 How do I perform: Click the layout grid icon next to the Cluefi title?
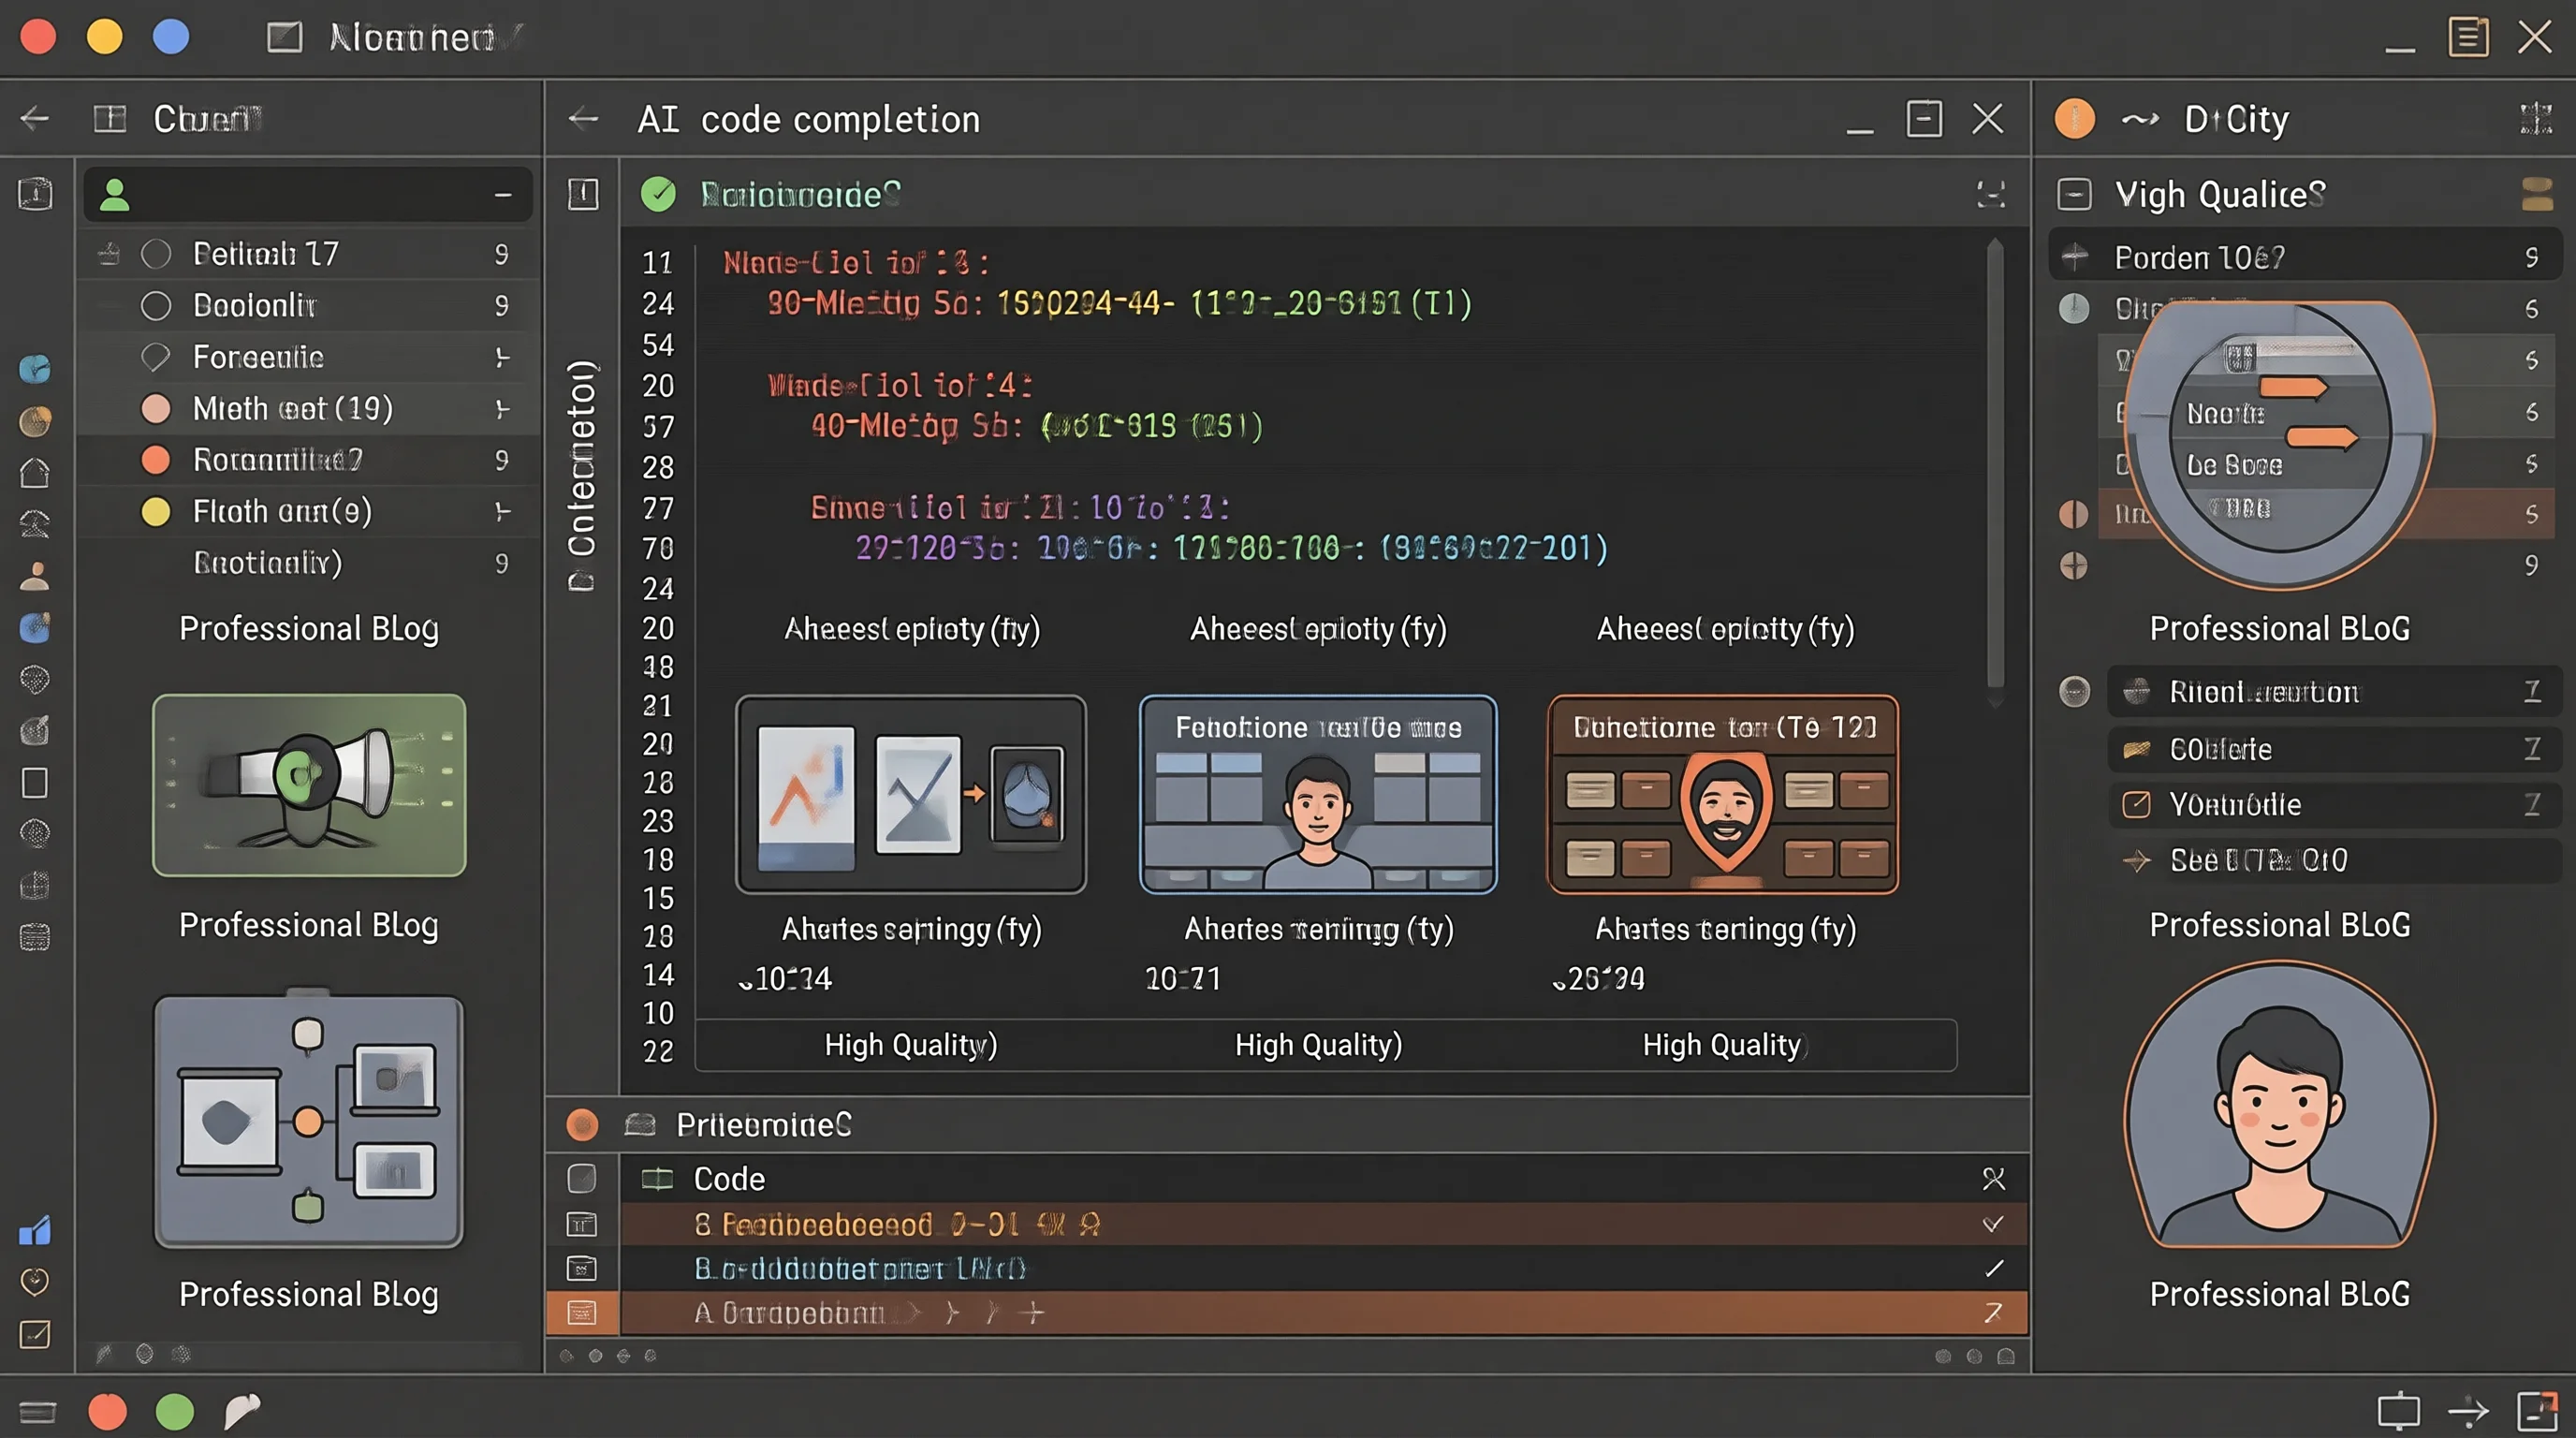point(110,119)
